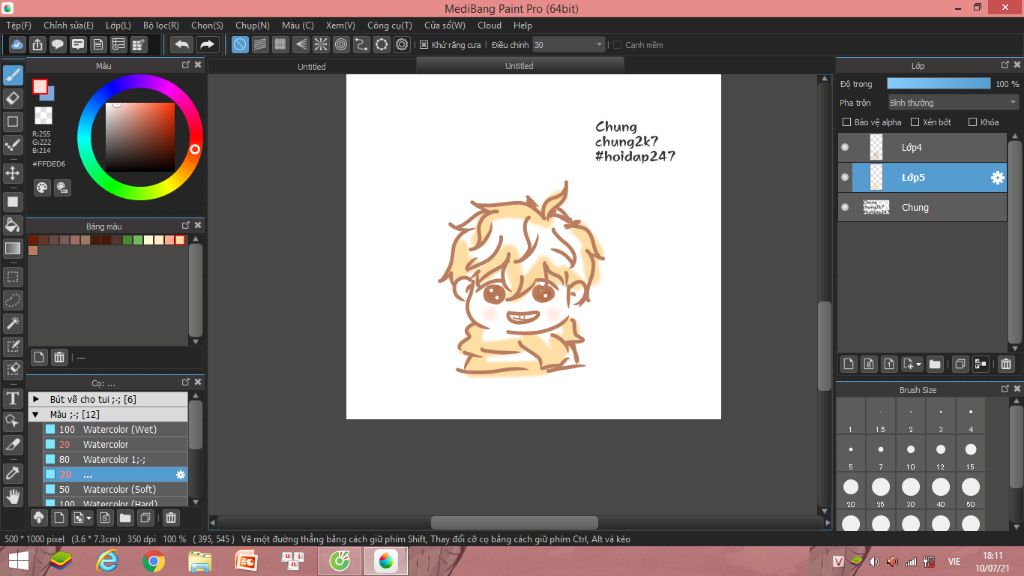Enable Khóa checkbox
This screenshot has height=576, width=1024.
[972, 122]
